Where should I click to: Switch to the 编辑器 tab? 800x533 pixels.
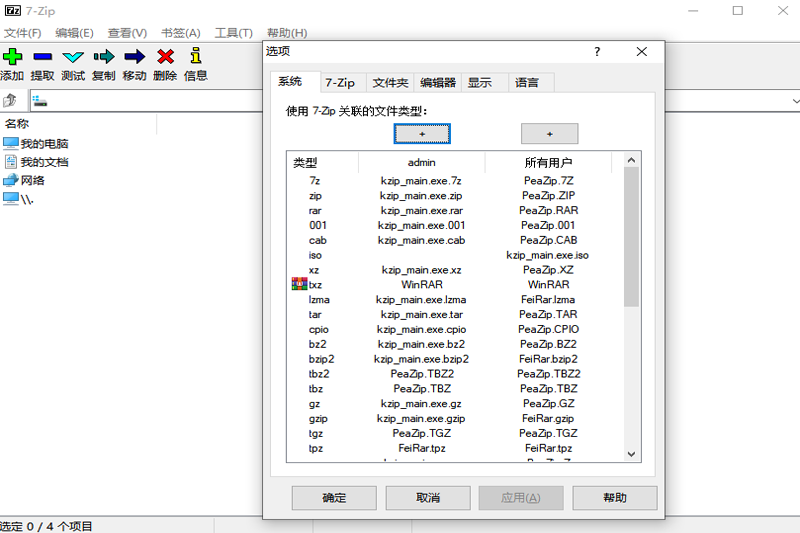(438, 83)
